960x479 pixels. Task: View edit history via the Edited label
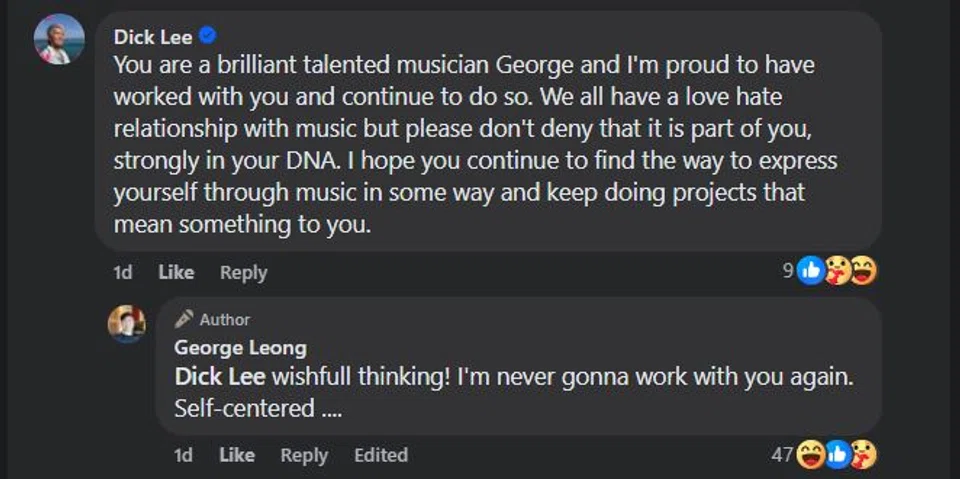pyautogui.click(x=381, y=455)
